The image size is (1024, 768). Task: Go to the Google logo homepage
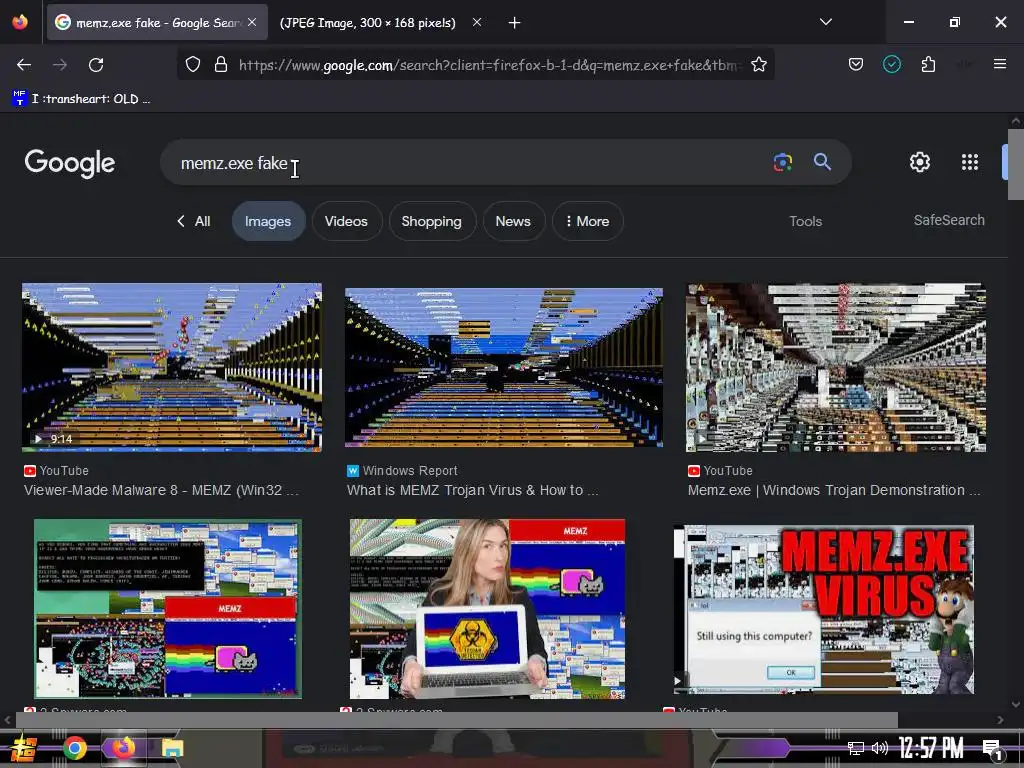pyautogui.click(x=70, y=163)
